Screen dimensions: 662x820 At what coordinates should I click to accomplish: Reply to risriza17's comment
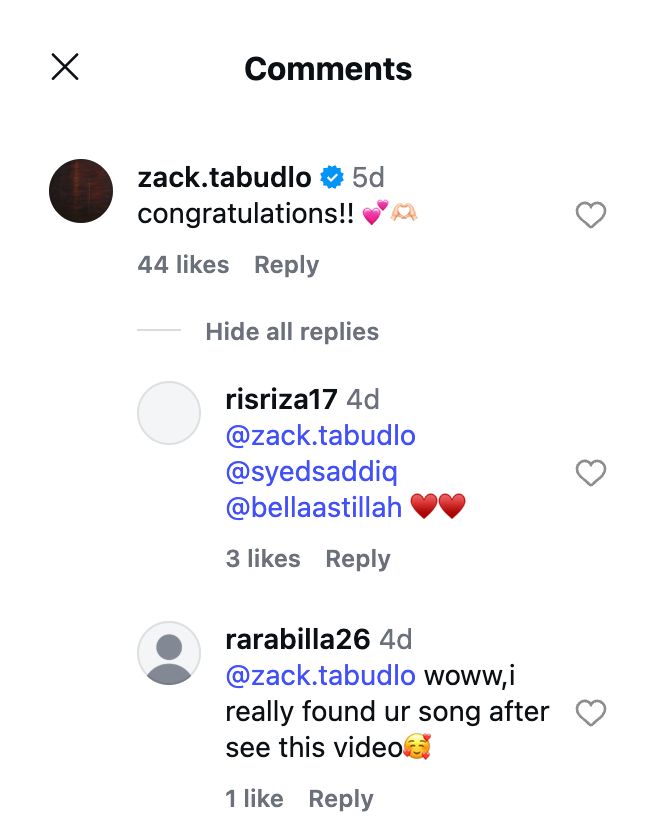(x=358, y=559)
